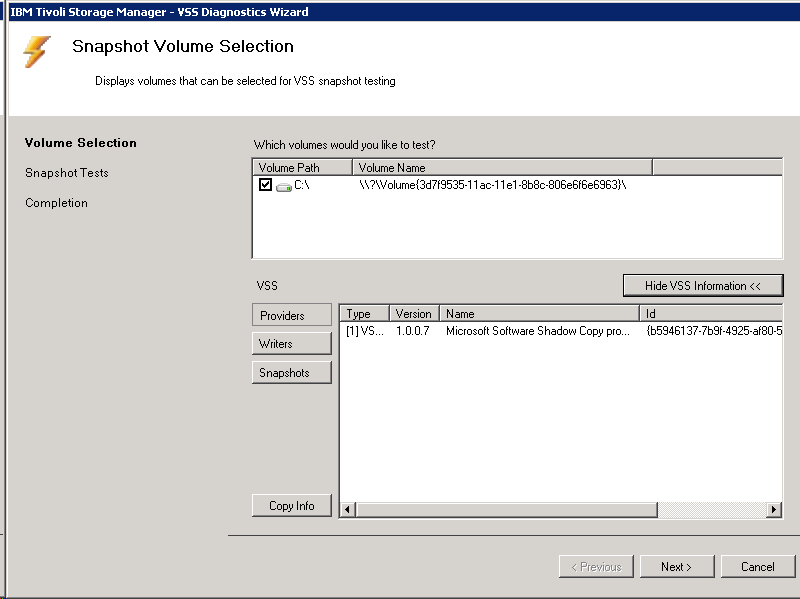
Task: Sort by Volume Path column header
Action: coord(301,168)
